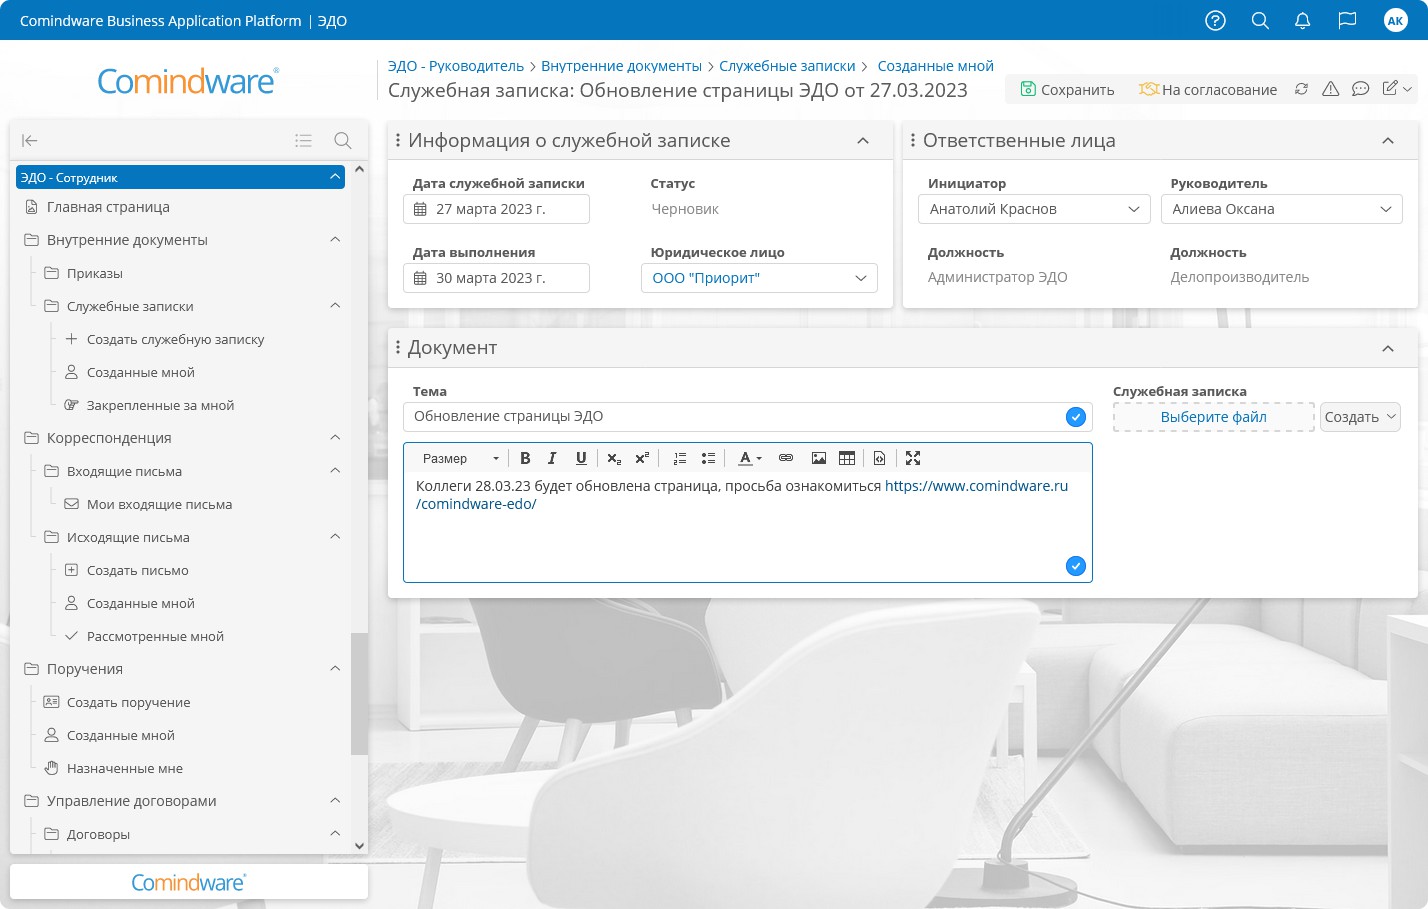The image size is (1428, 909).
Task: Collapse the Документ panel
Action: [x=1388, y=348]
